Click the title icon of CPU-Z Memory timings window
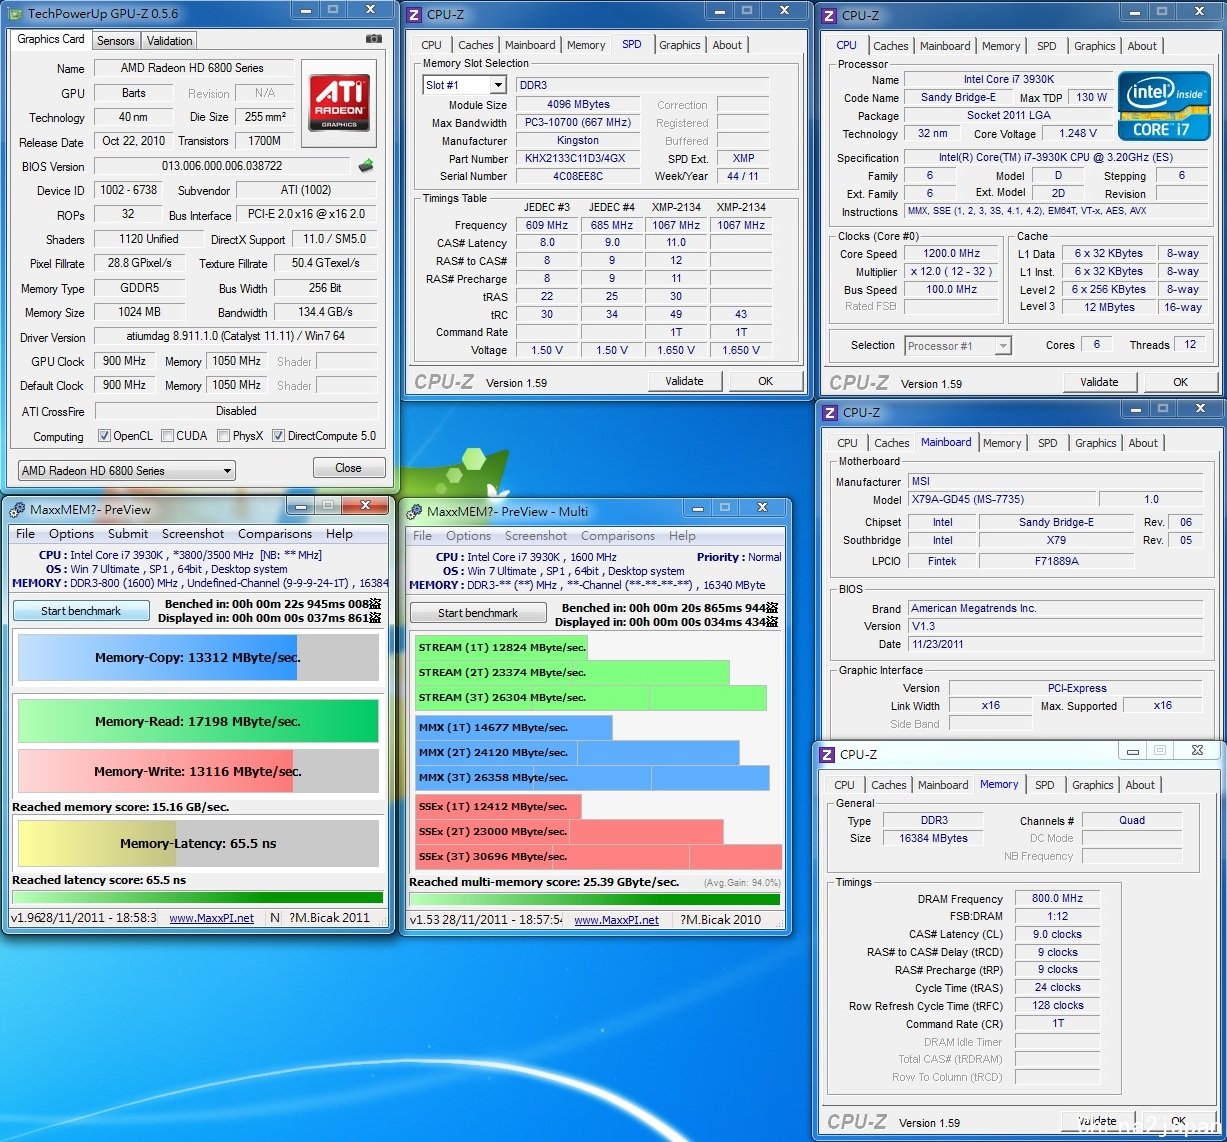Screen dimensions: 1227x1142 click(827, 755)
